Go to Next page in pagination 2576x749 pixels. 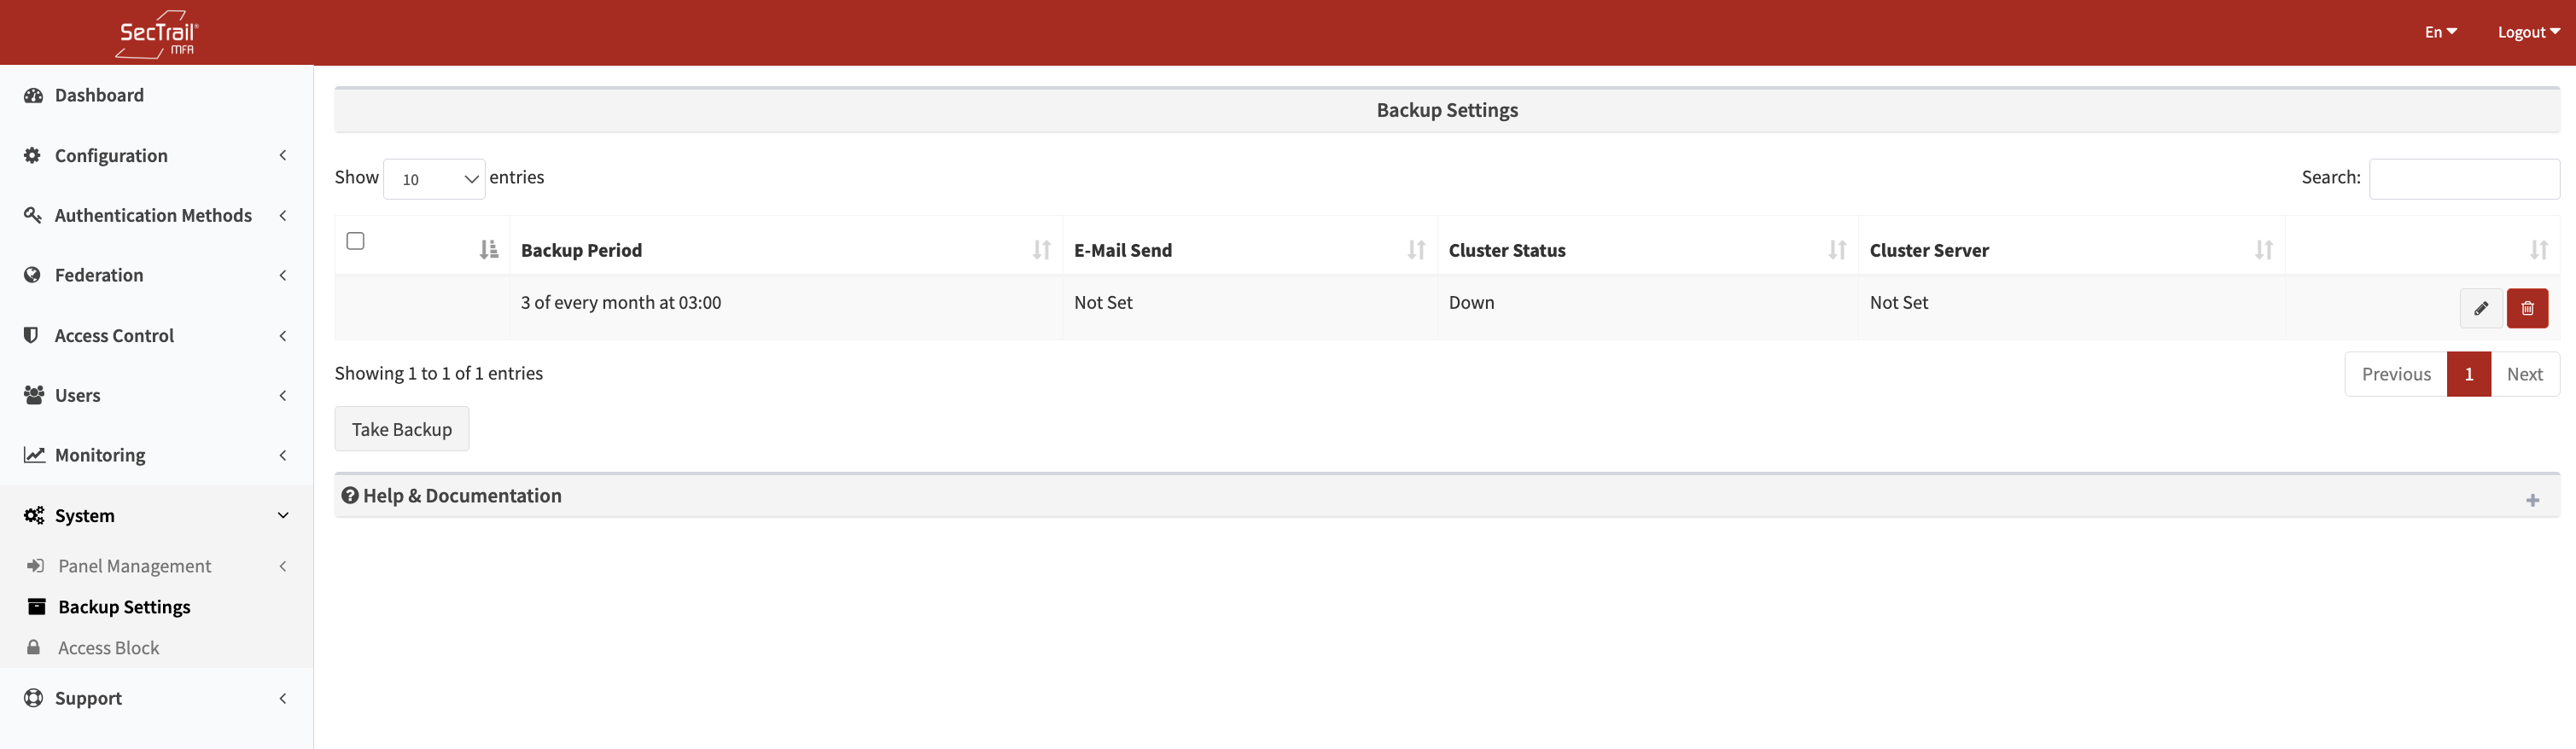coord(2523,374)
